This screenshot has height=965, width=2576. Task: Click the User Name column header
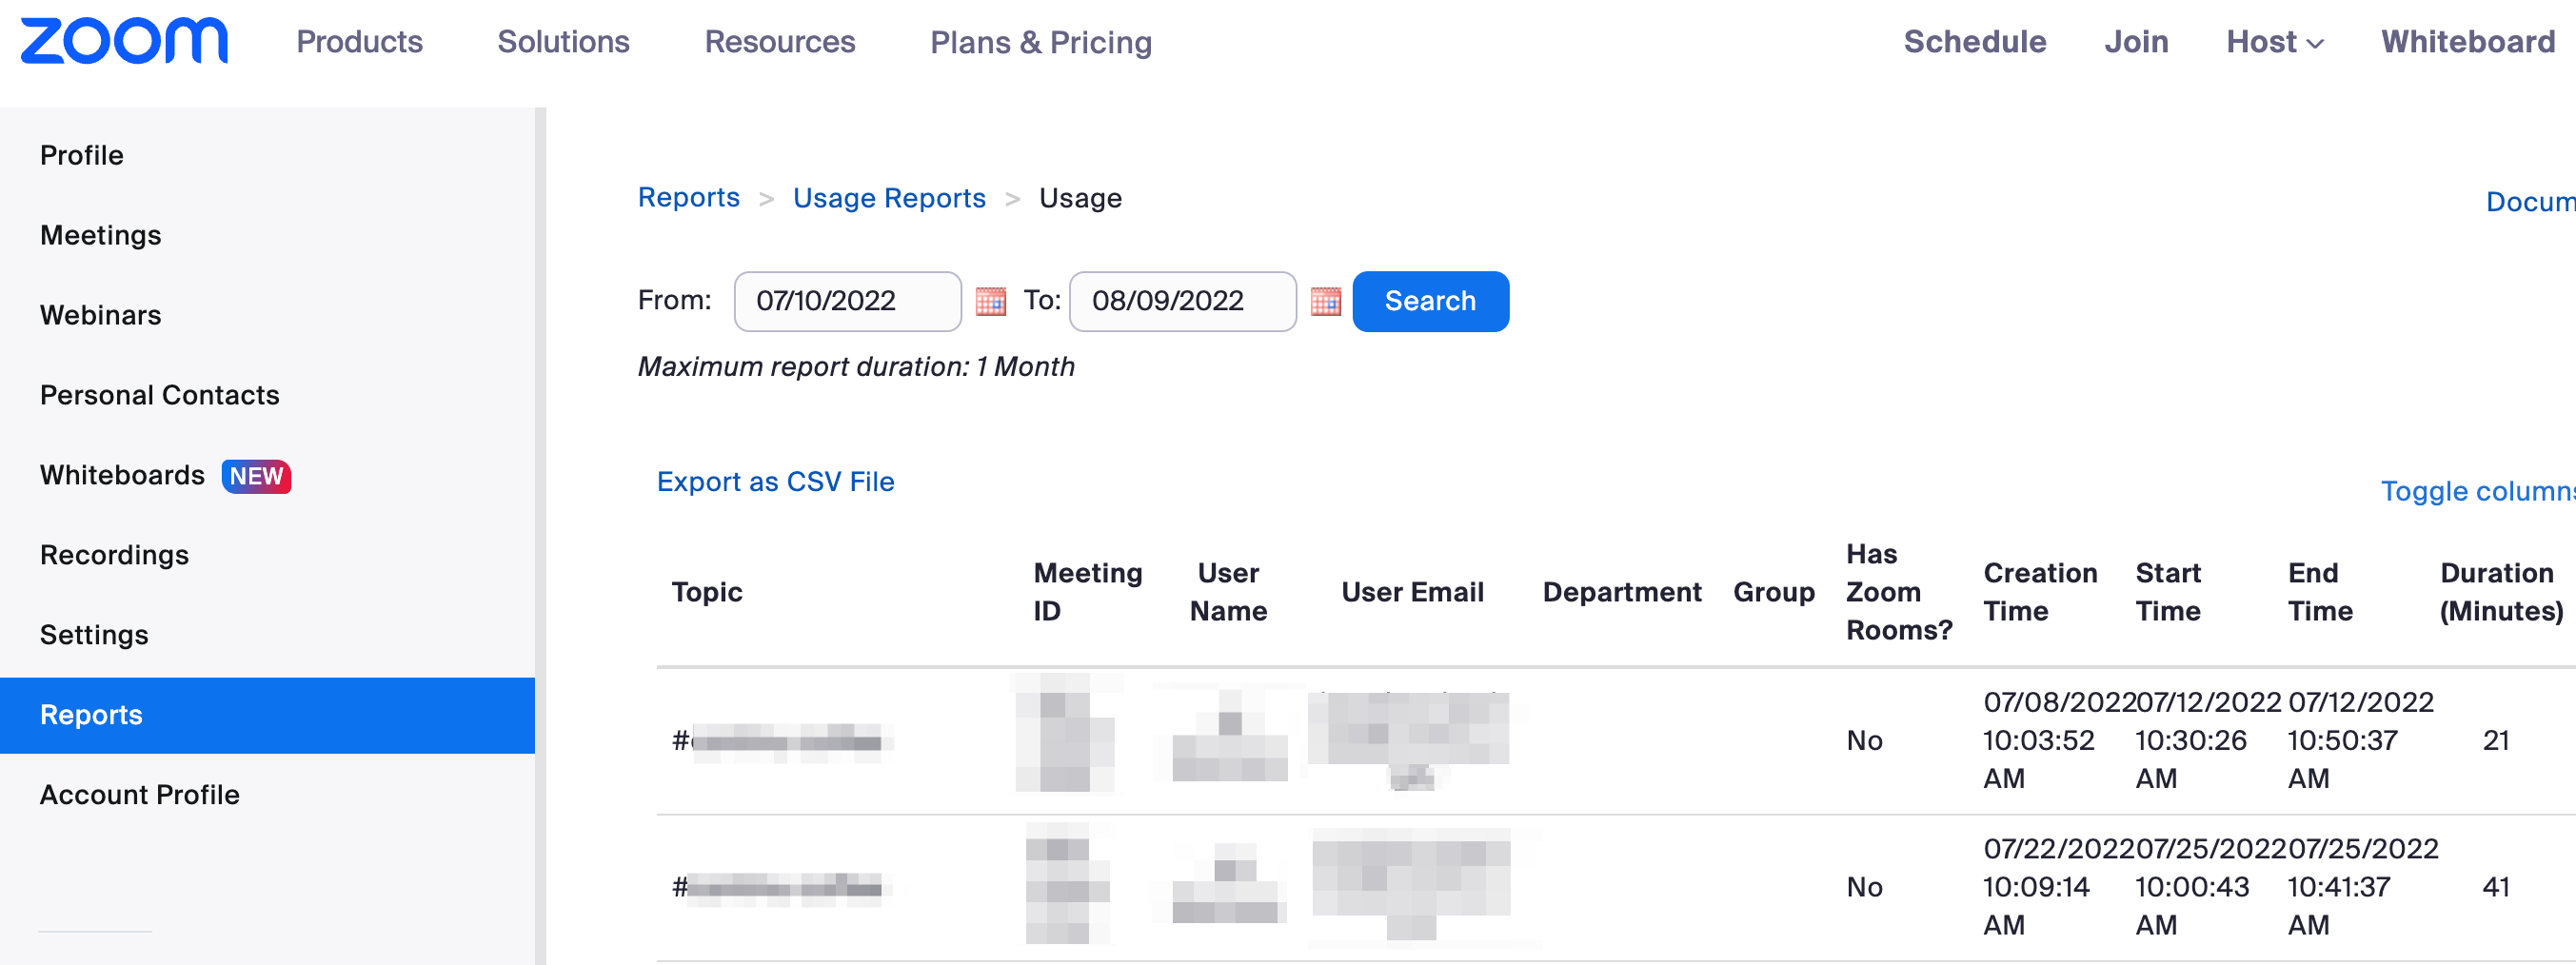(x=1228, y=592)
